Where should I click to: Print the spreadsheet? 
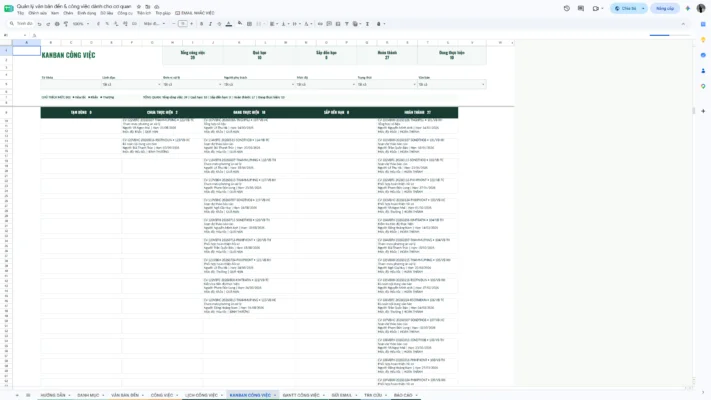pos(57,24)
